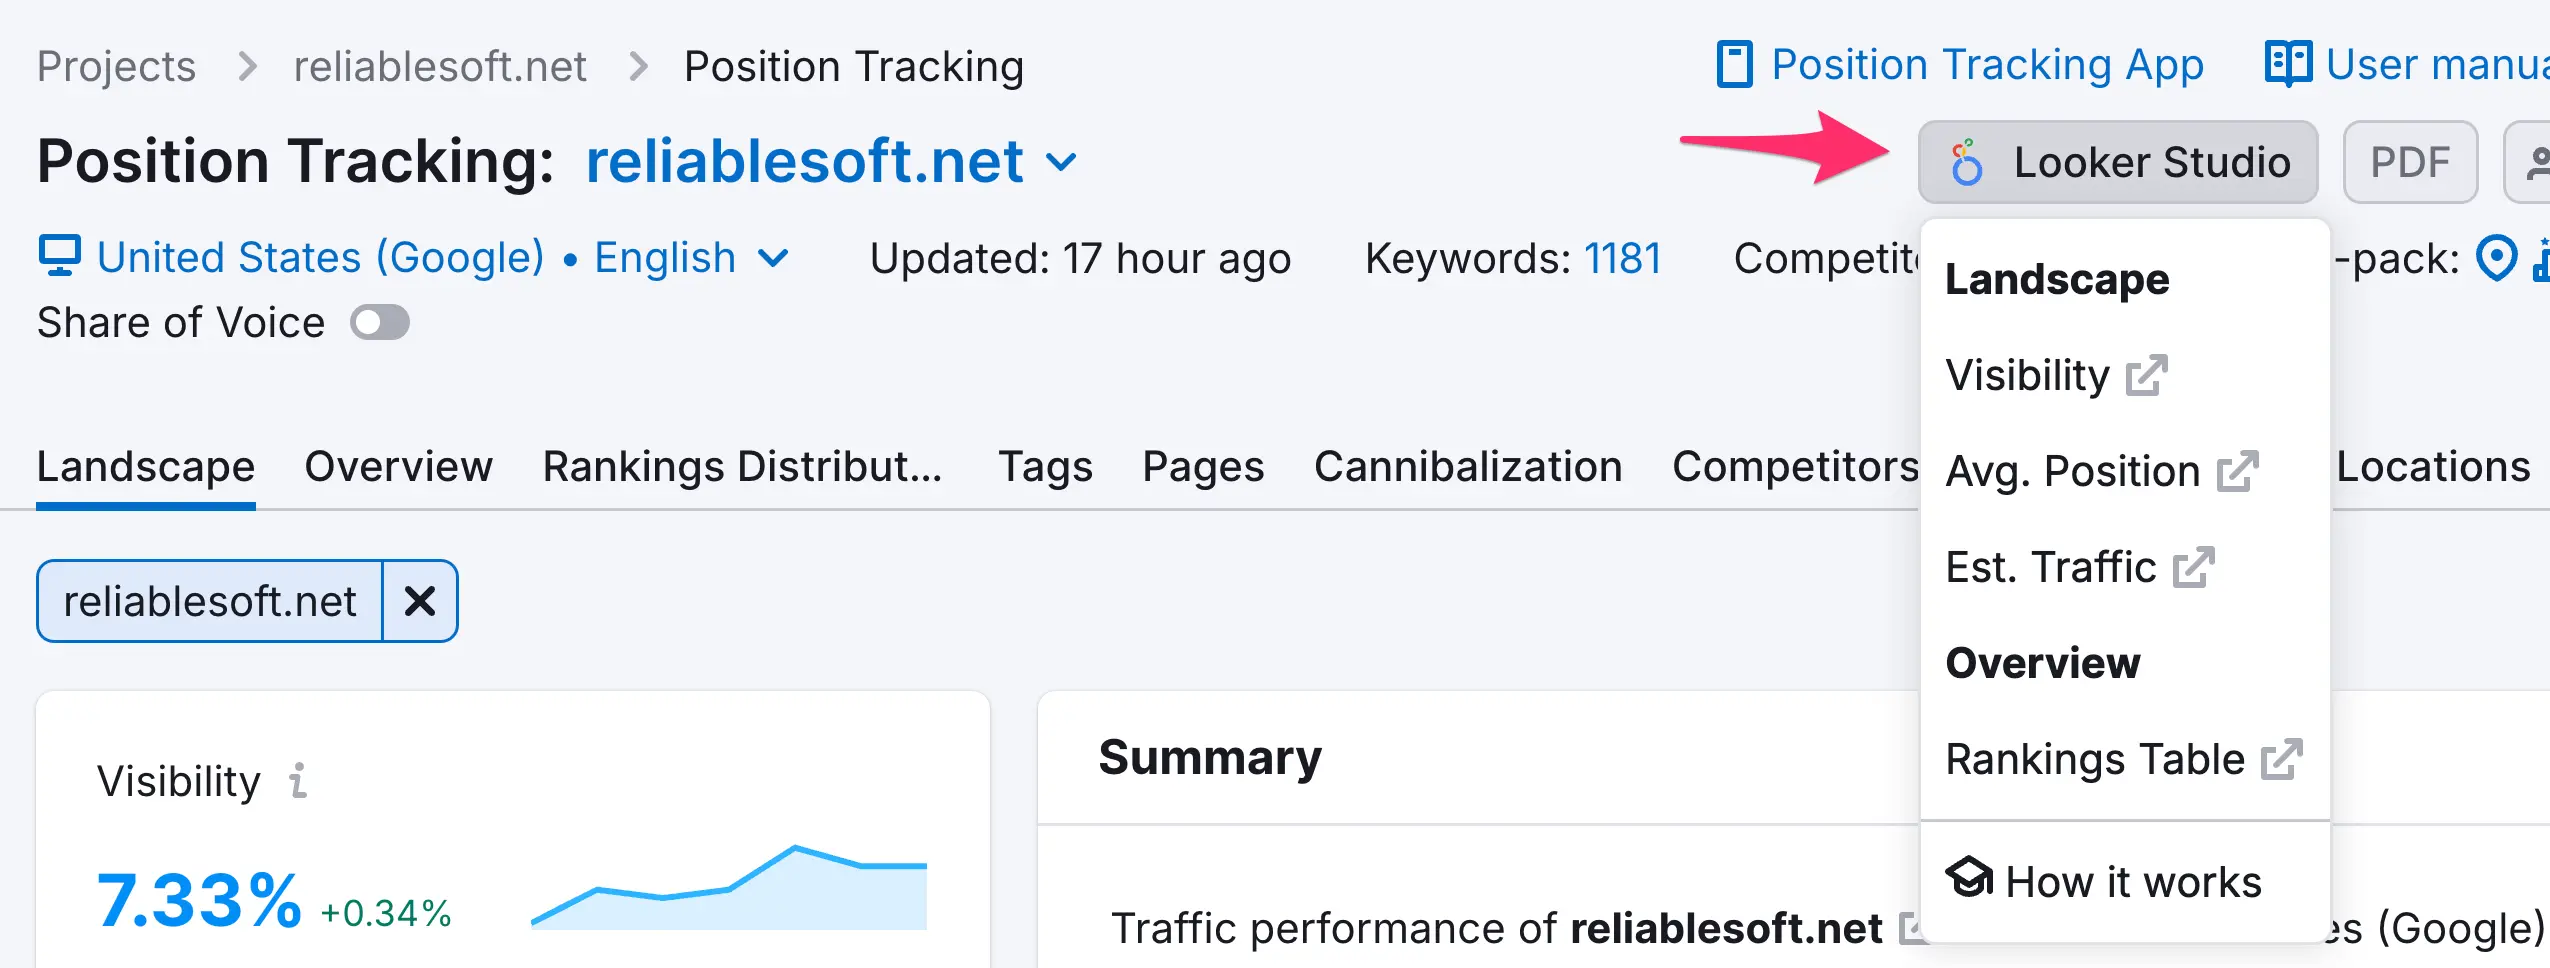Image resolution: width=2550 pixels, height=968 pixels.
Task: Click the Visibility trend sparkline chart
Action: point(729,888)
